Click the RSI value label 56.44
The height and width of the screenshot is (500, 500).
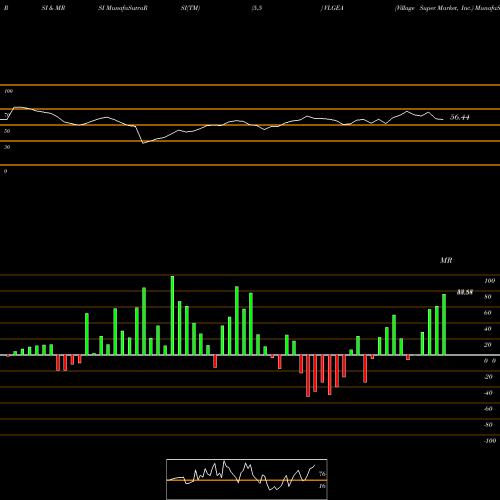point(460,117)
